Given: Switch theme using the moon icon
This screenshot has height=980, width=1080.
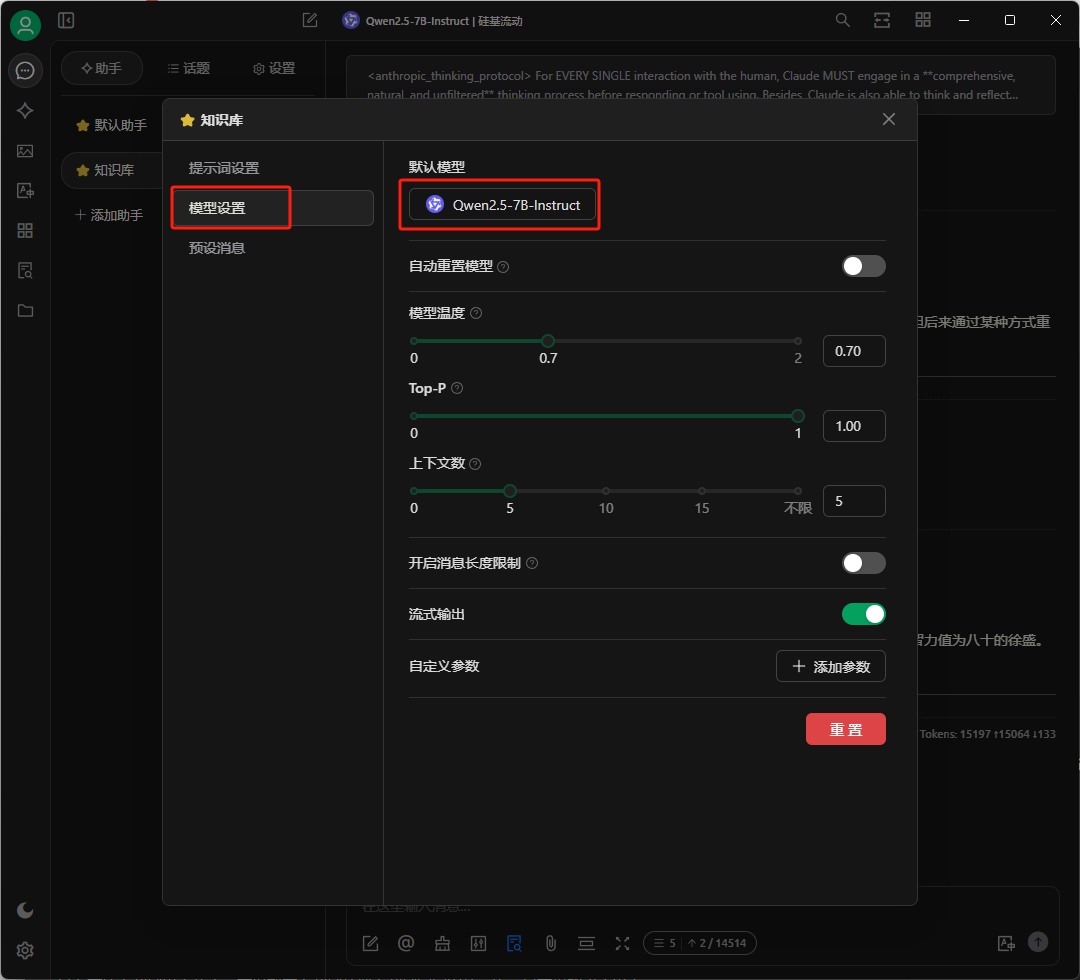Looking at the screenshot, I should [x=25, y=910].
